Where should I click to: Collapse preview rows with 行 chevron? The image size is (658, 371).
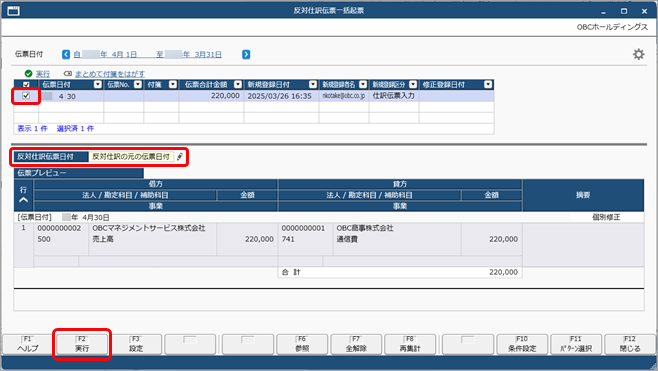pos(24,200)
